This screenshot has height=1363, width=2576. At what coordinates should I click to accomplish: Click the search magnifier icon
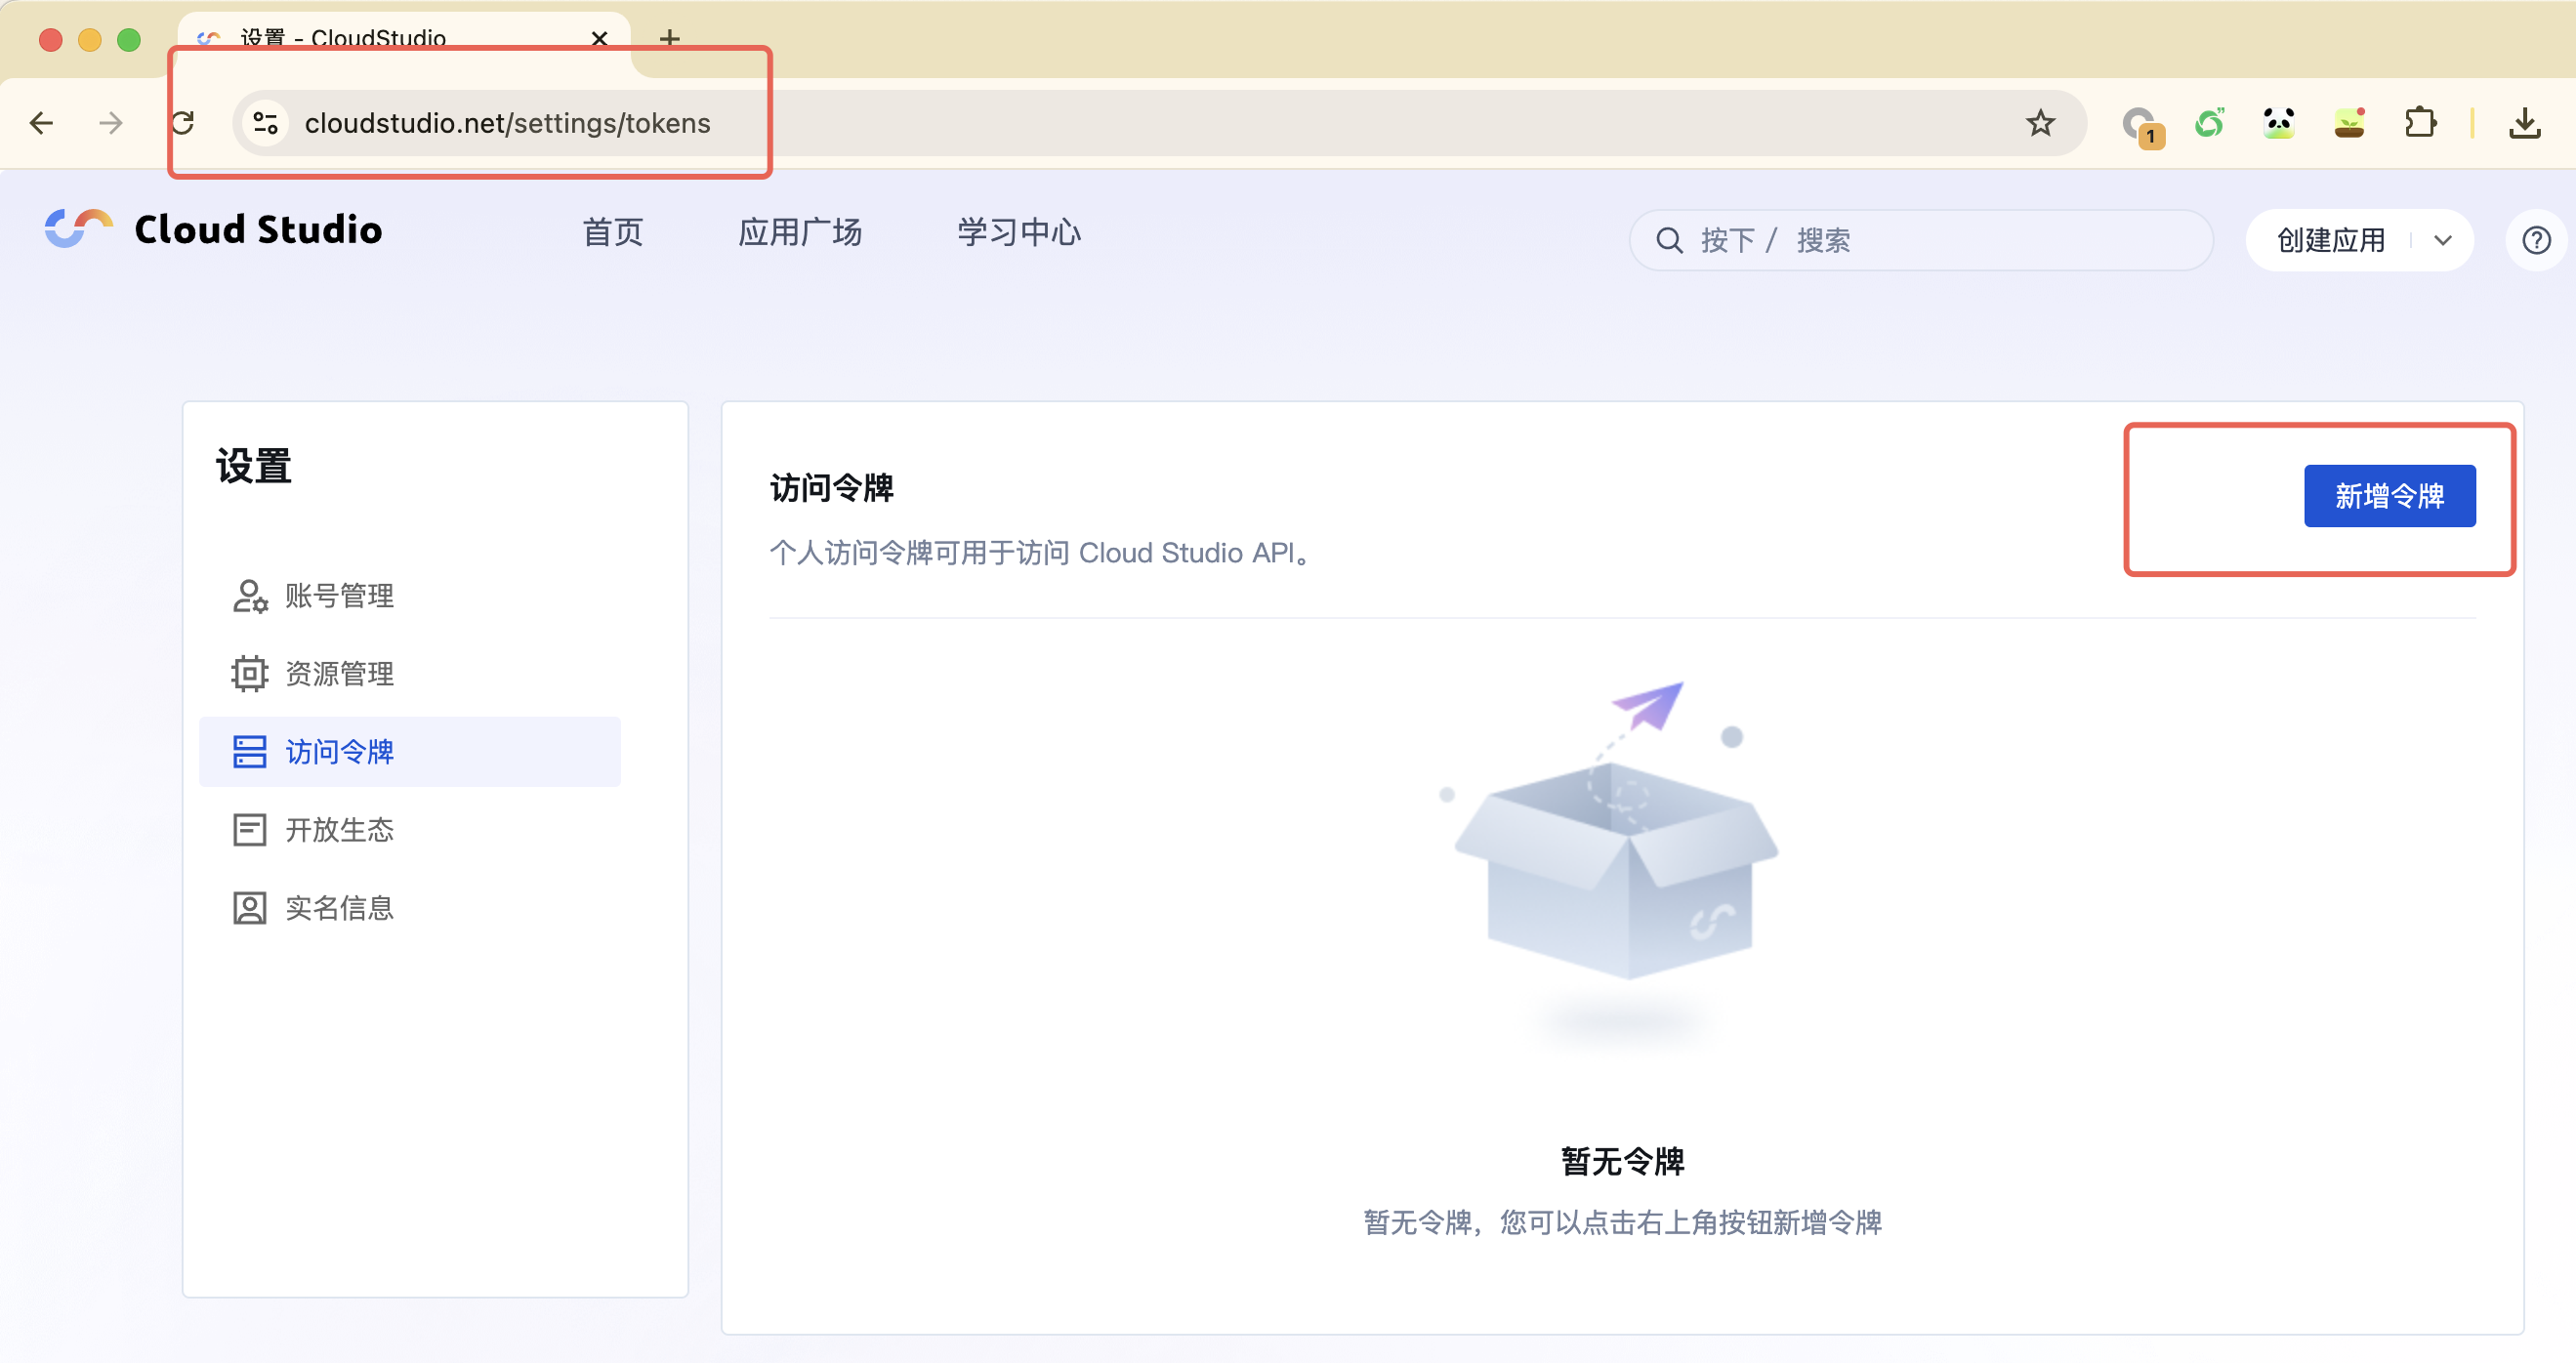[x=1669, y=240]
